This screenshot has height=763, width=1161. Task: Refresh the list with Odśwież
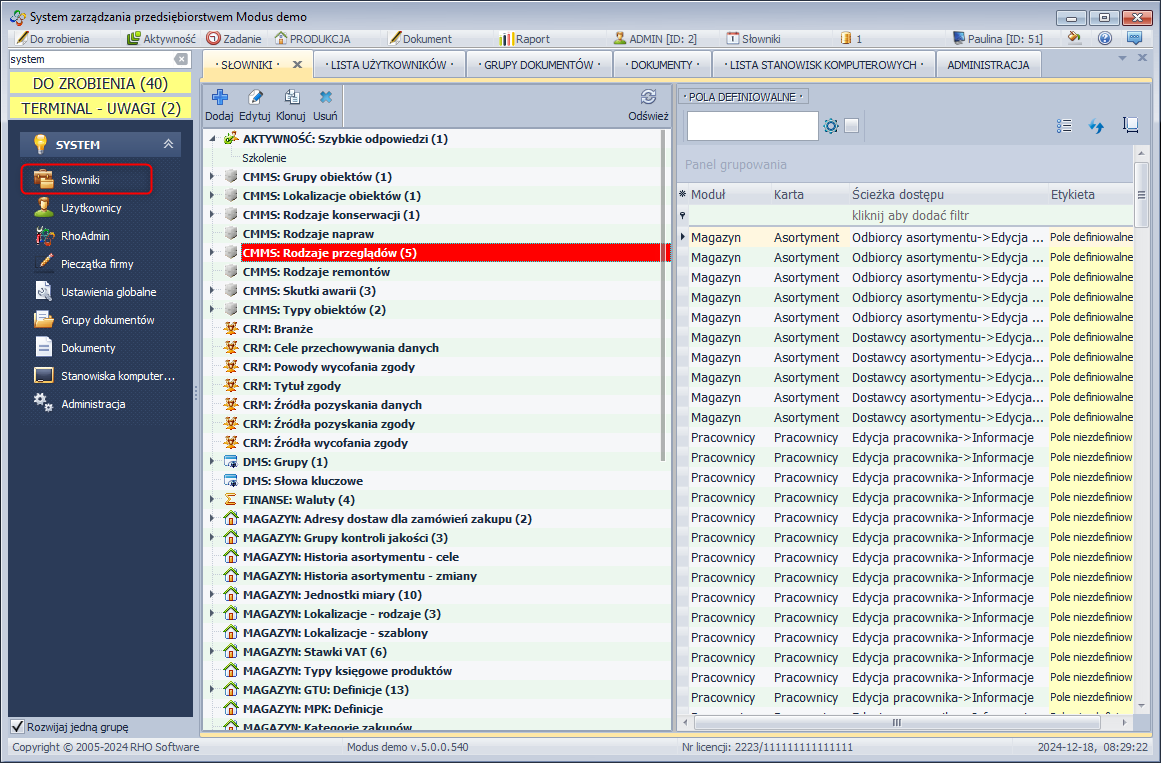coord(648,98)
